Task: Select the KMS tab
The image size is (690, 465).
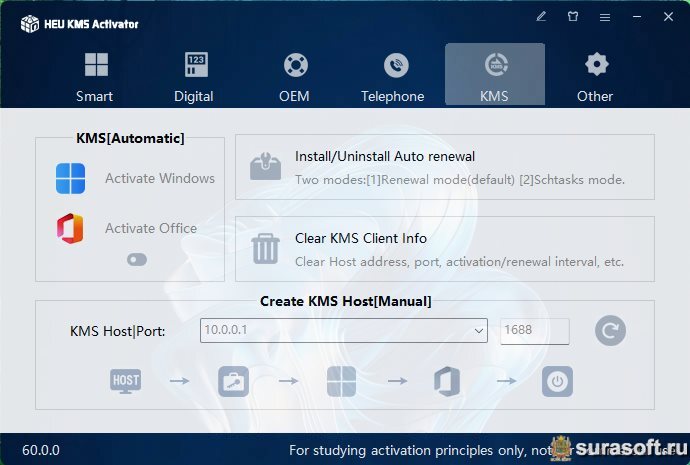Action: pos(495,74)
